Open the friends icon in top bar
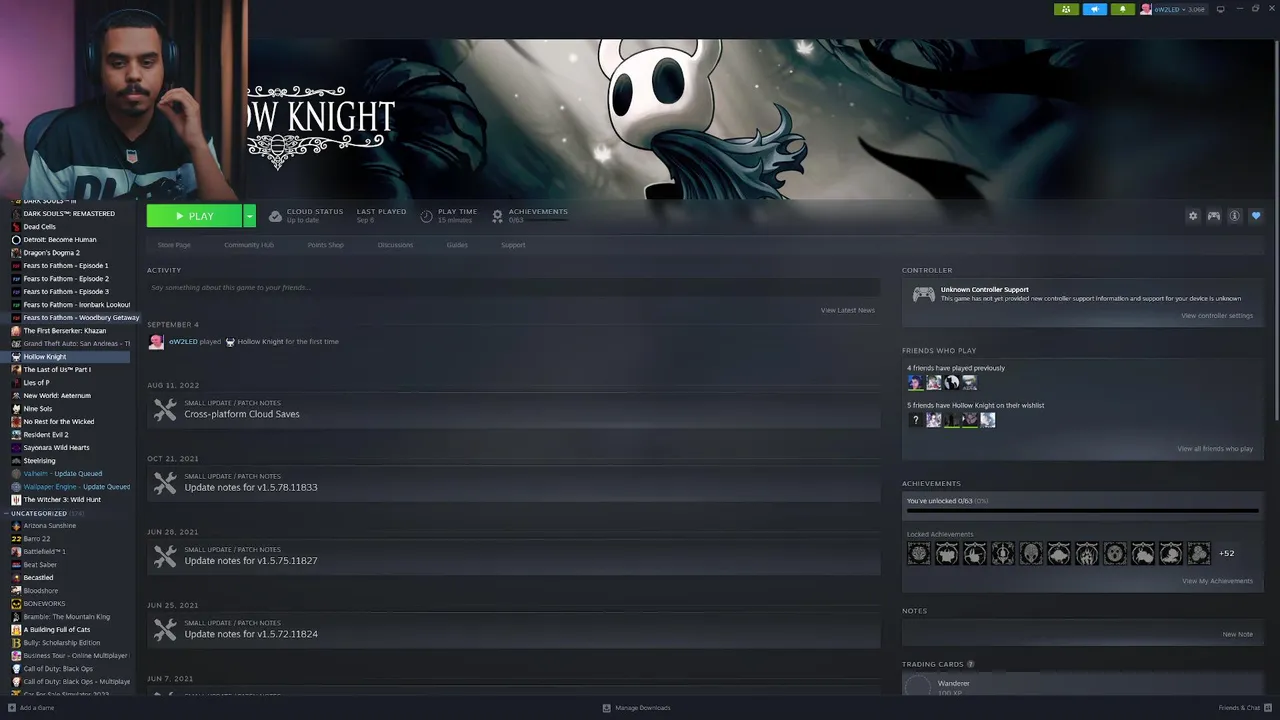Screen dimensions: 1280x720 coord(1066,9)
